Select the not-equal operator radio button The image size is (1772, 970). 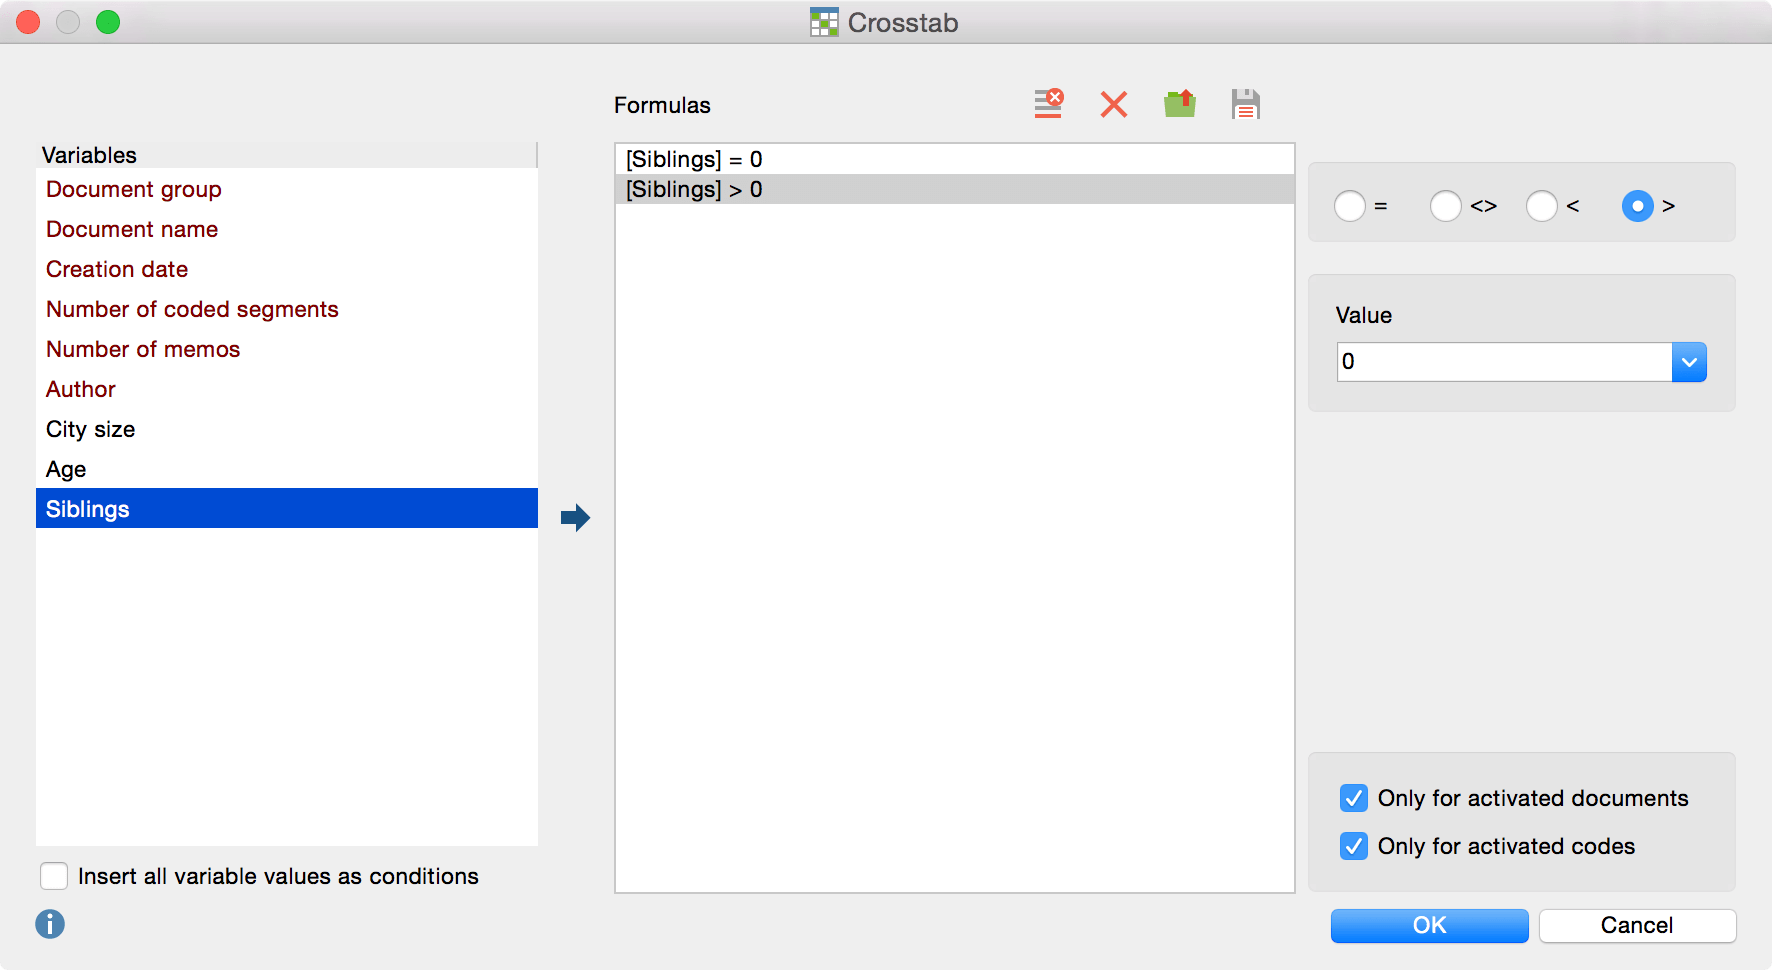(1446, 206)
